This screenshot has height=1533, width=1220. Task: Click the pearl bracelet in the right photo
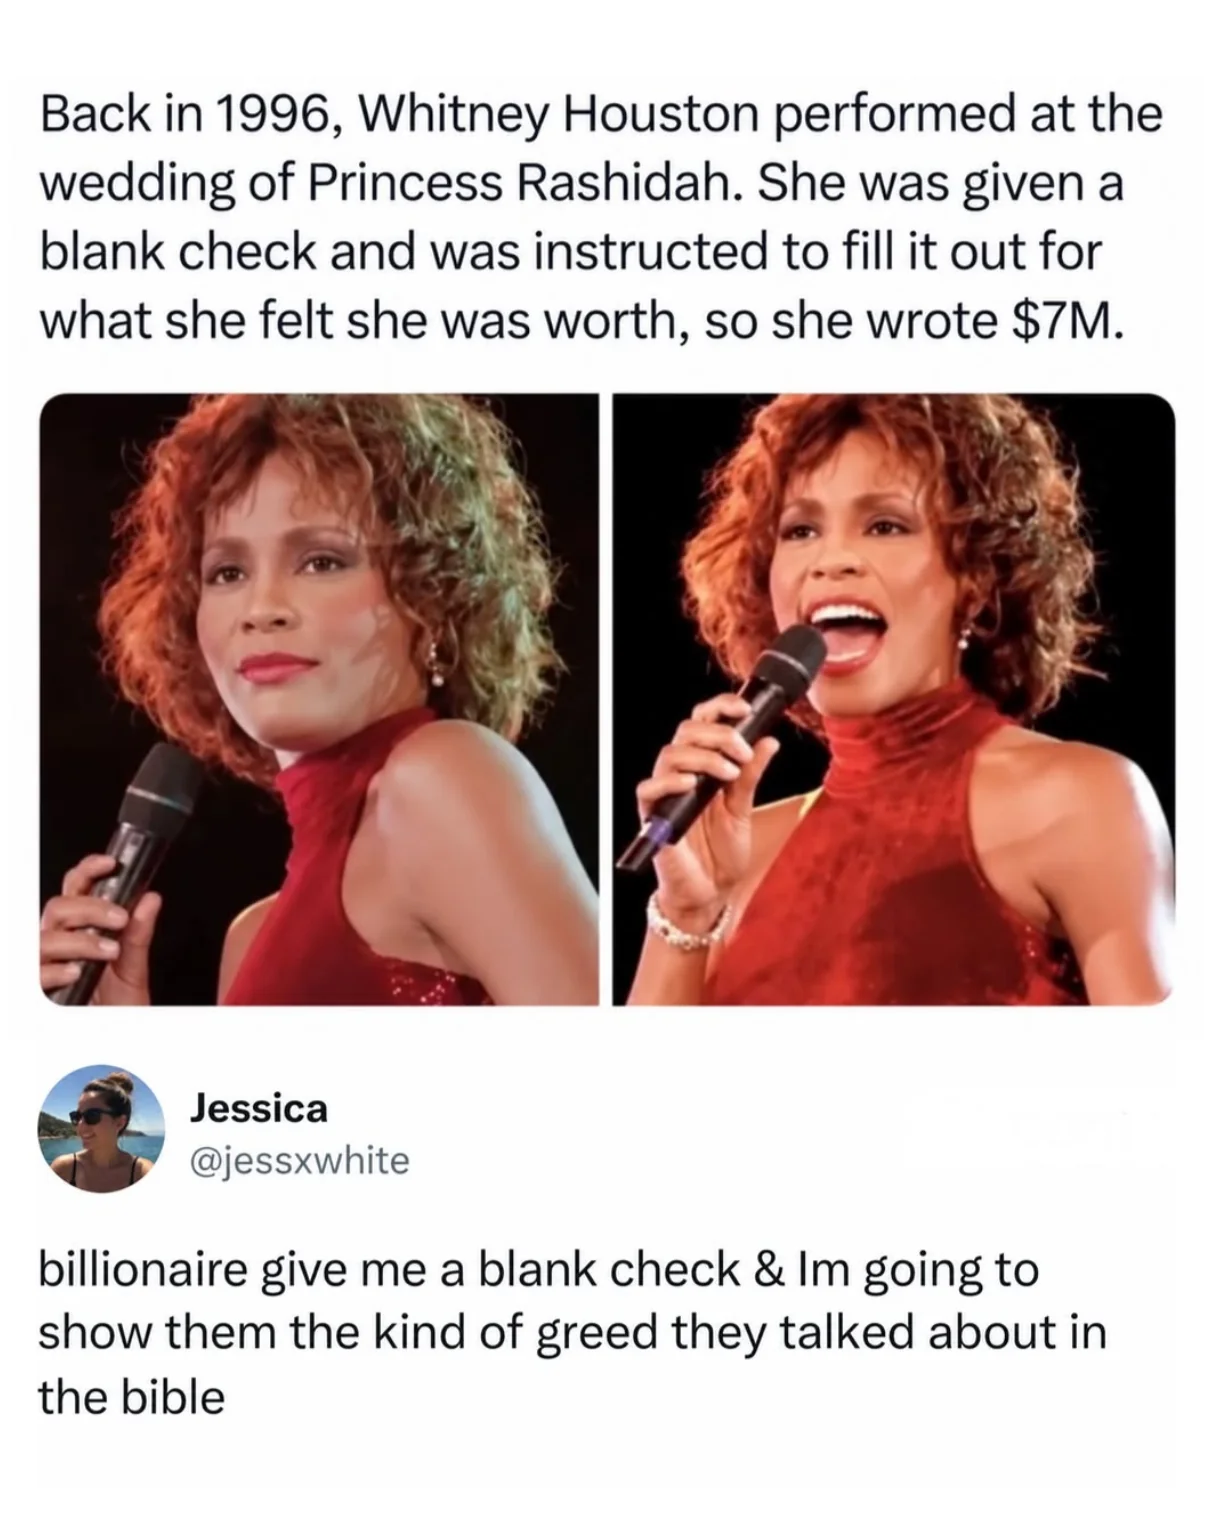(x=687, y=922)
